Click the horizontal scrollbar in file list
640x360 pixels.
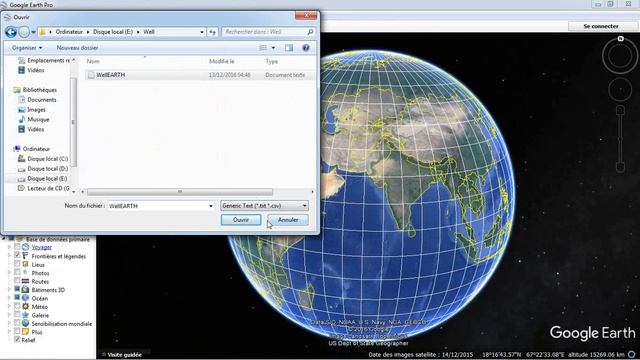click(x=180, y=191)
